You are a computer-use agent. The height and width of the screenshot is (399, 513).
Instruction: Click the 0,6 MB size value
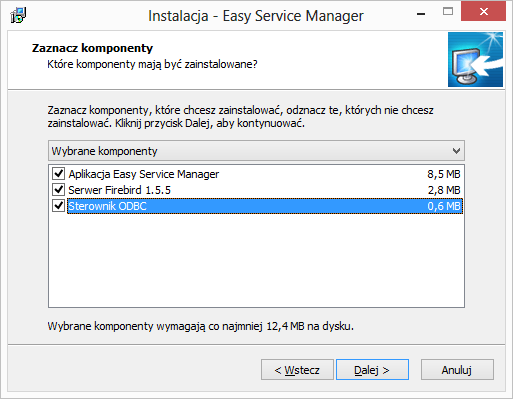click(x=444, y=206)
